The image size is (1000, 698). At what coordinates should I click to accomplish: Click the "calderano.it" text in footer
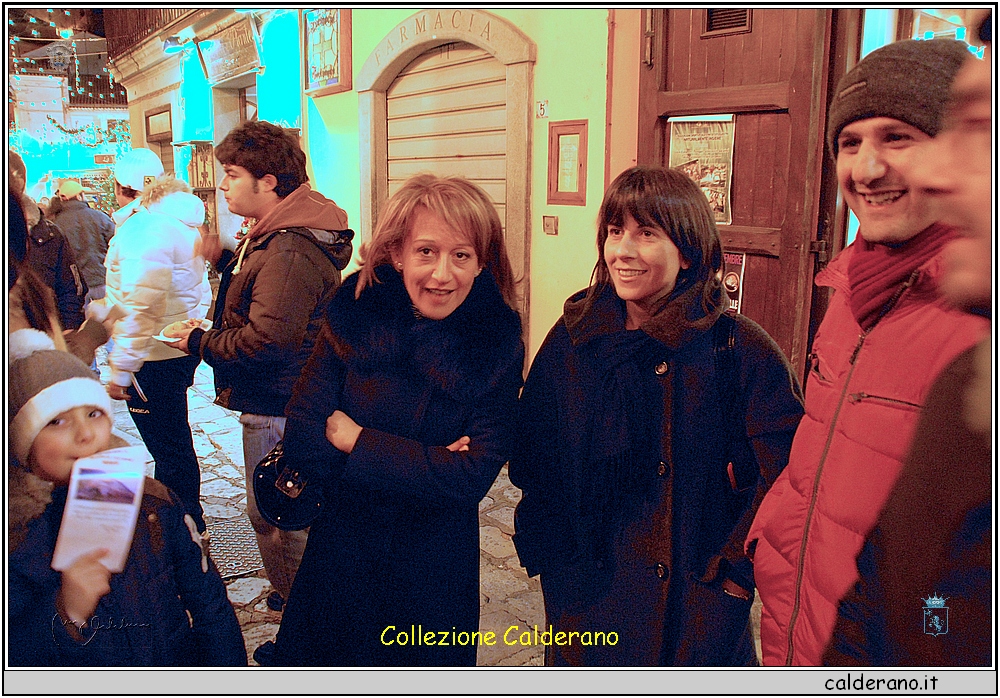881,683
